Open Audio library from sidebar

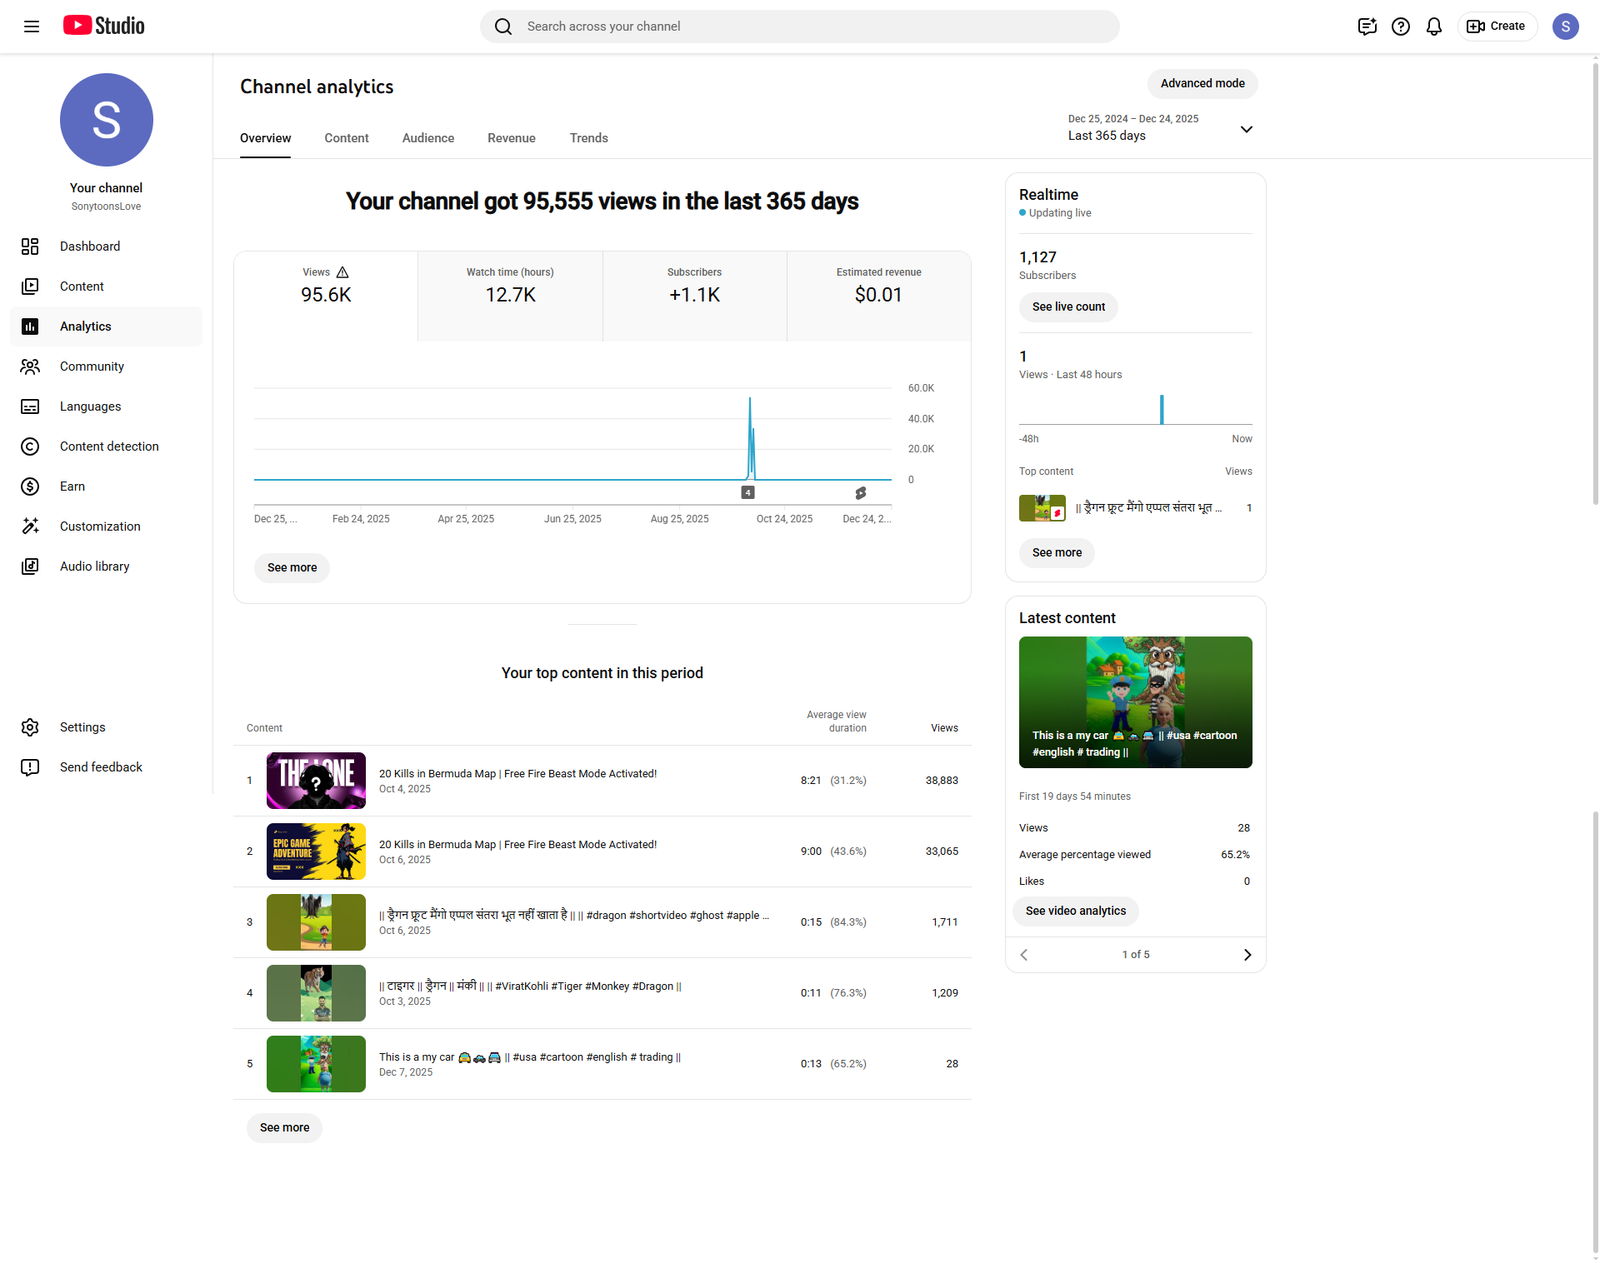tap(94, 566)
